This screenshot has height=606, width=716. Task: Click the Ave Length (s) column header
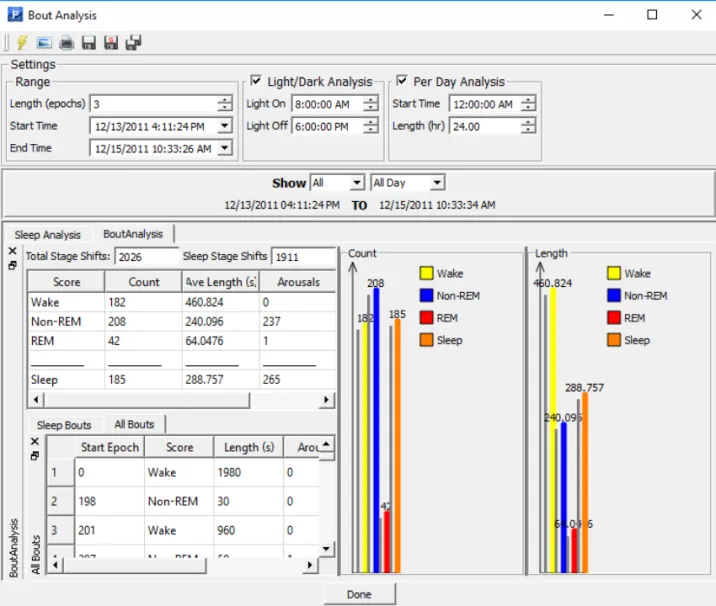point(221,282)
